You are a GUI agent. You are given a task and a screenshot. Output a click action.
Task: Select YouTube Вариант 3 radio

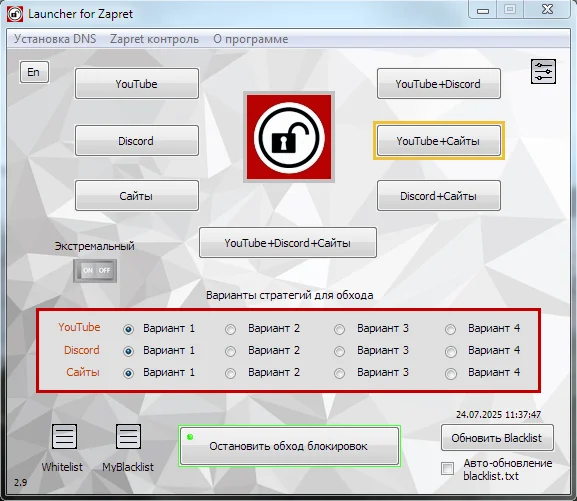[x=339, y=329]
